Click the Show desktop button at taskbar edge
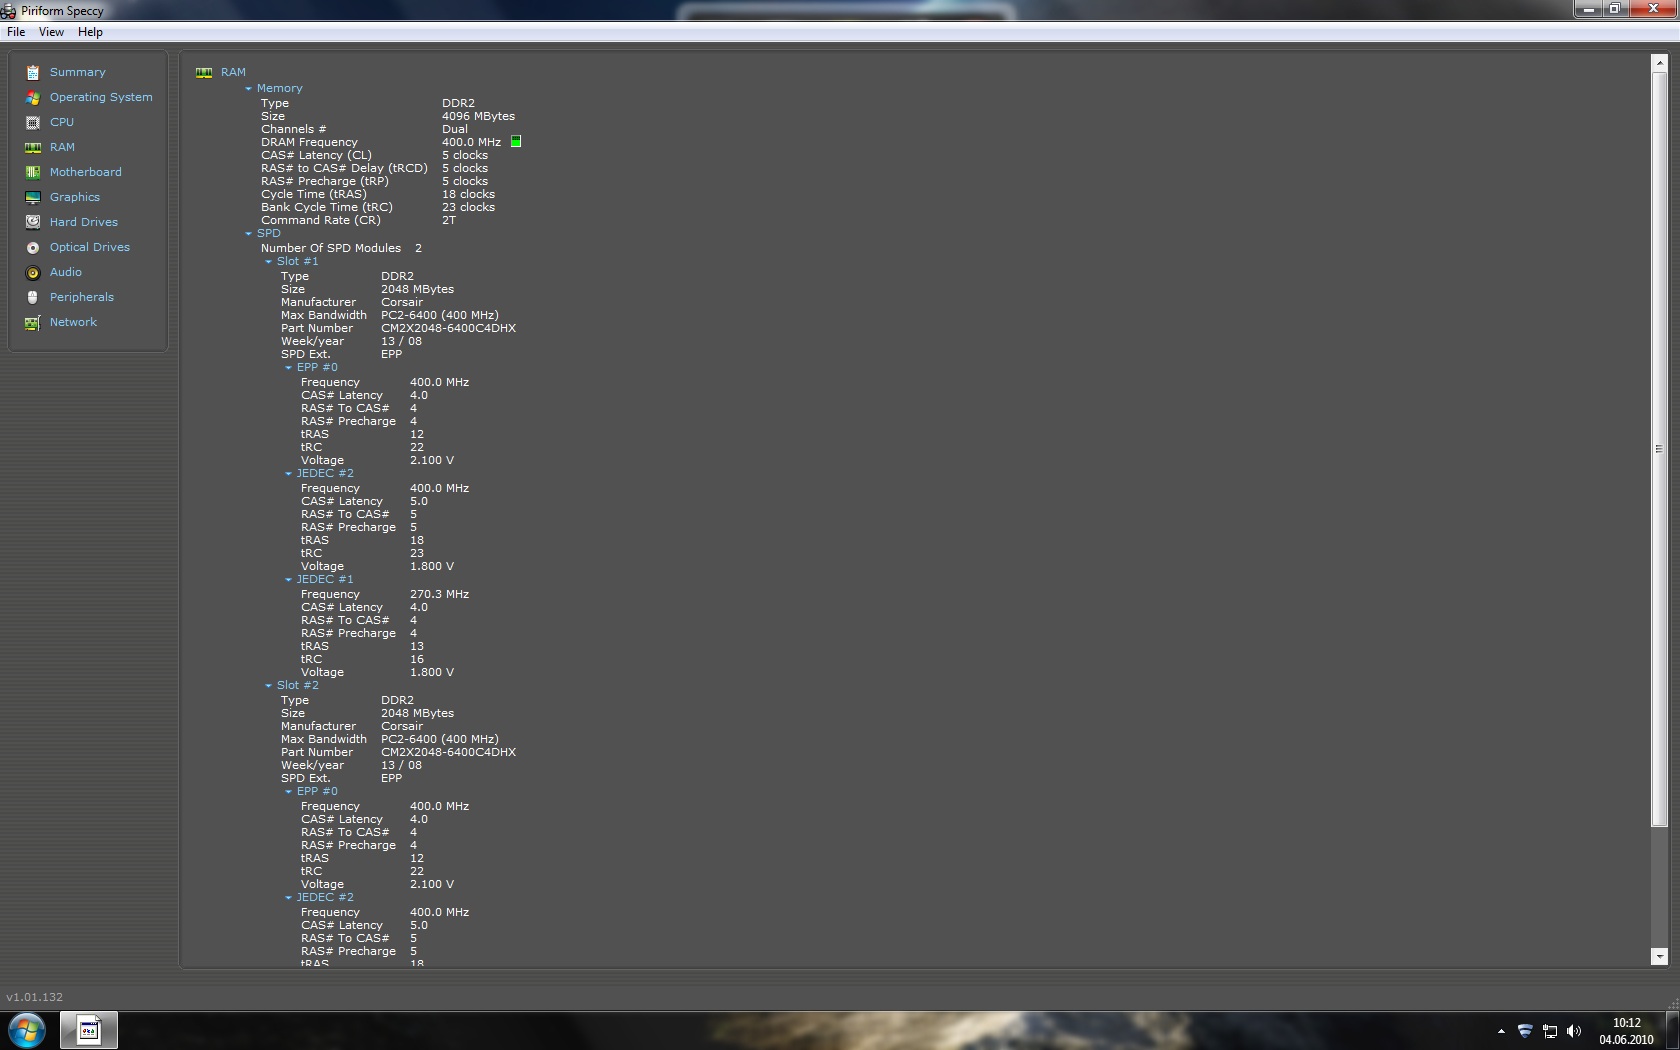 tap(1672, 1031)
